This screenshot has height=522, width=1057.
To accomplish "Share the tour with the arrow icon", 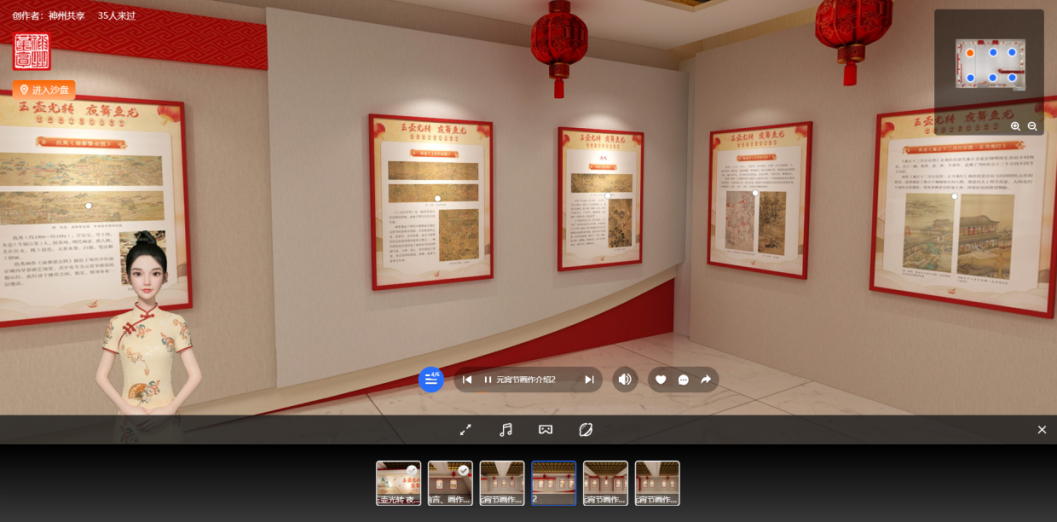I will [706, 380].
